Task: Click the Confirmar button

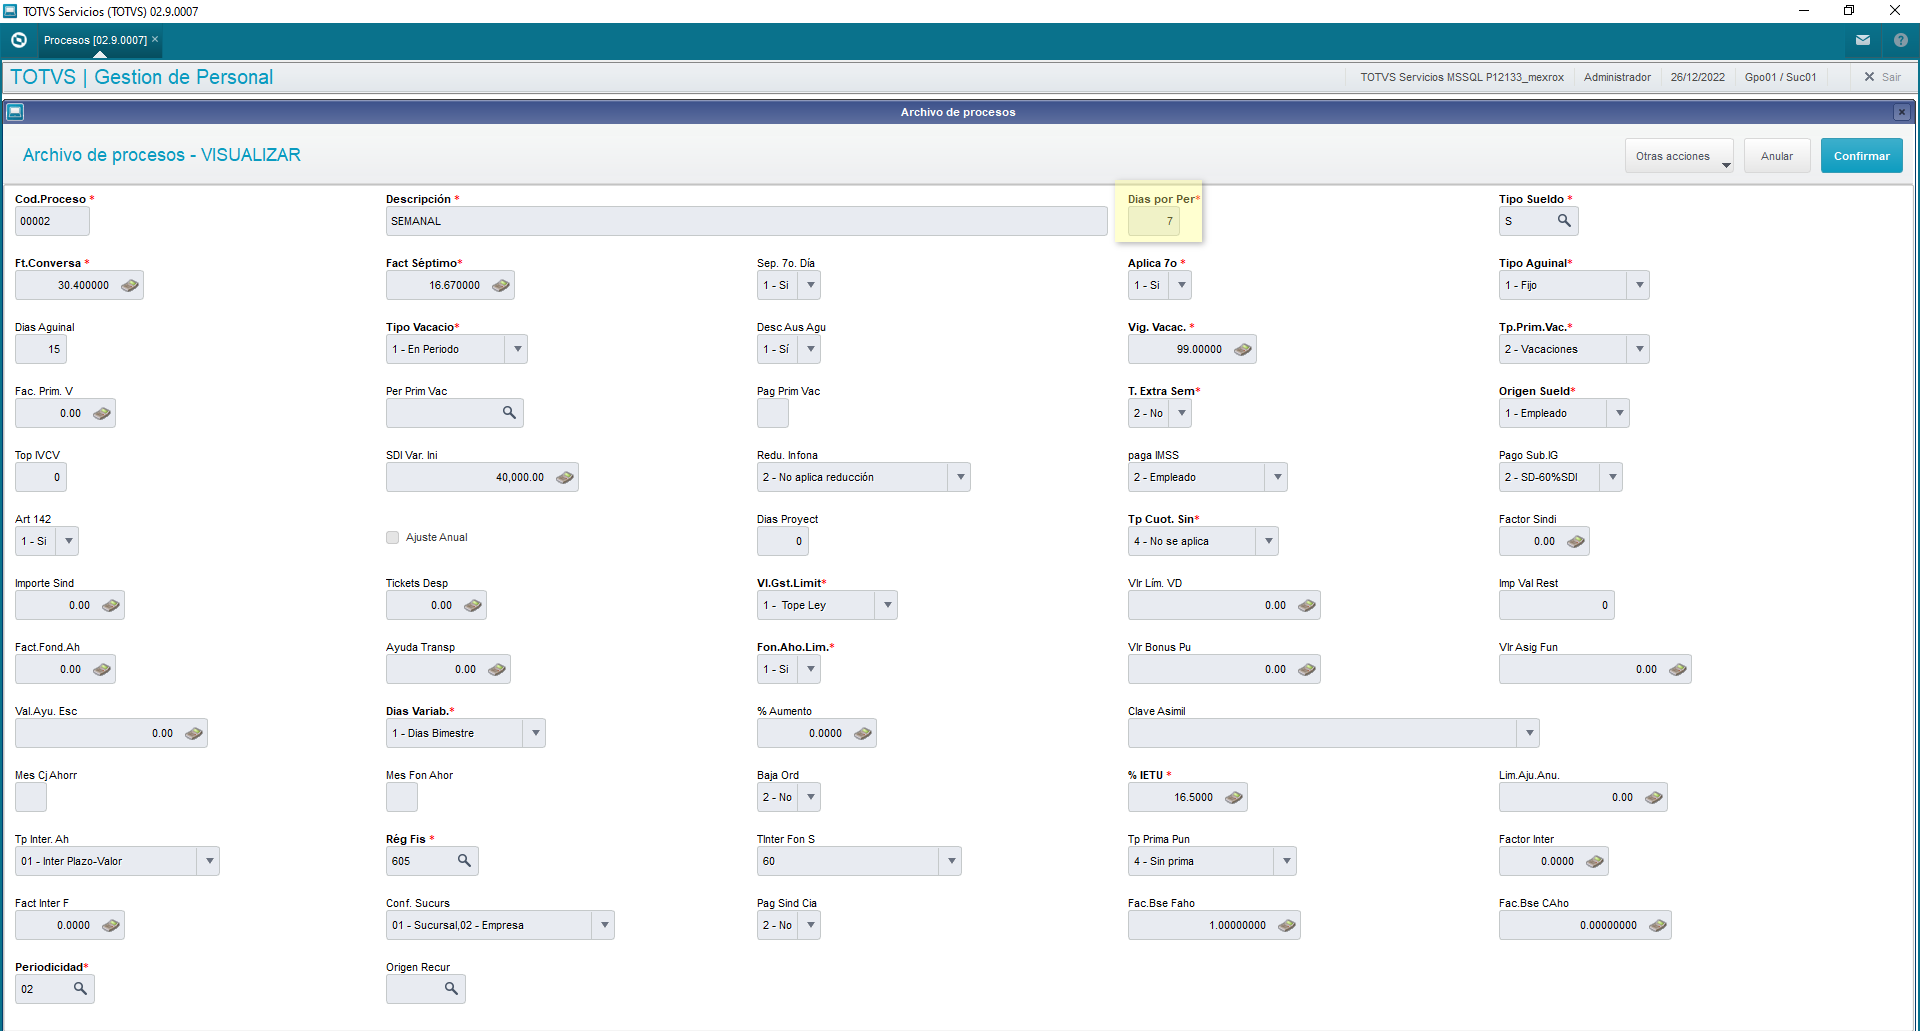Action: point(1861,156)
